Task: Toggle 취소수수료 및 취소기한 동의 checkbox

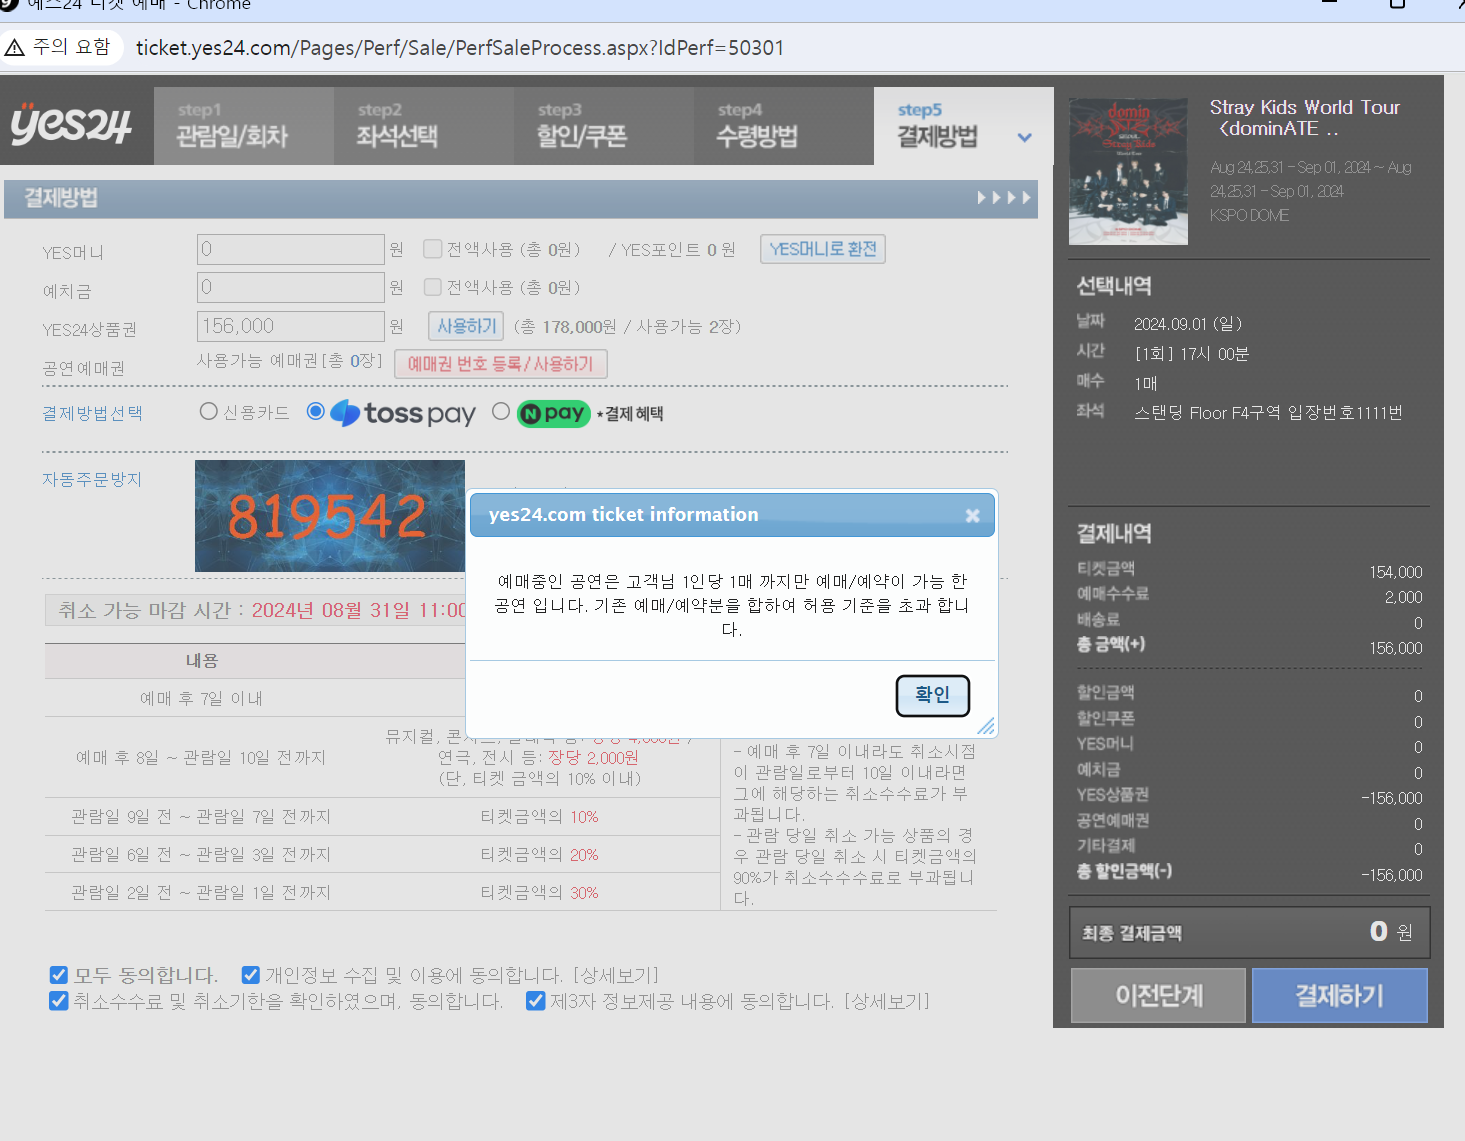Action: pyautogui.click(x=59, y=1001)
